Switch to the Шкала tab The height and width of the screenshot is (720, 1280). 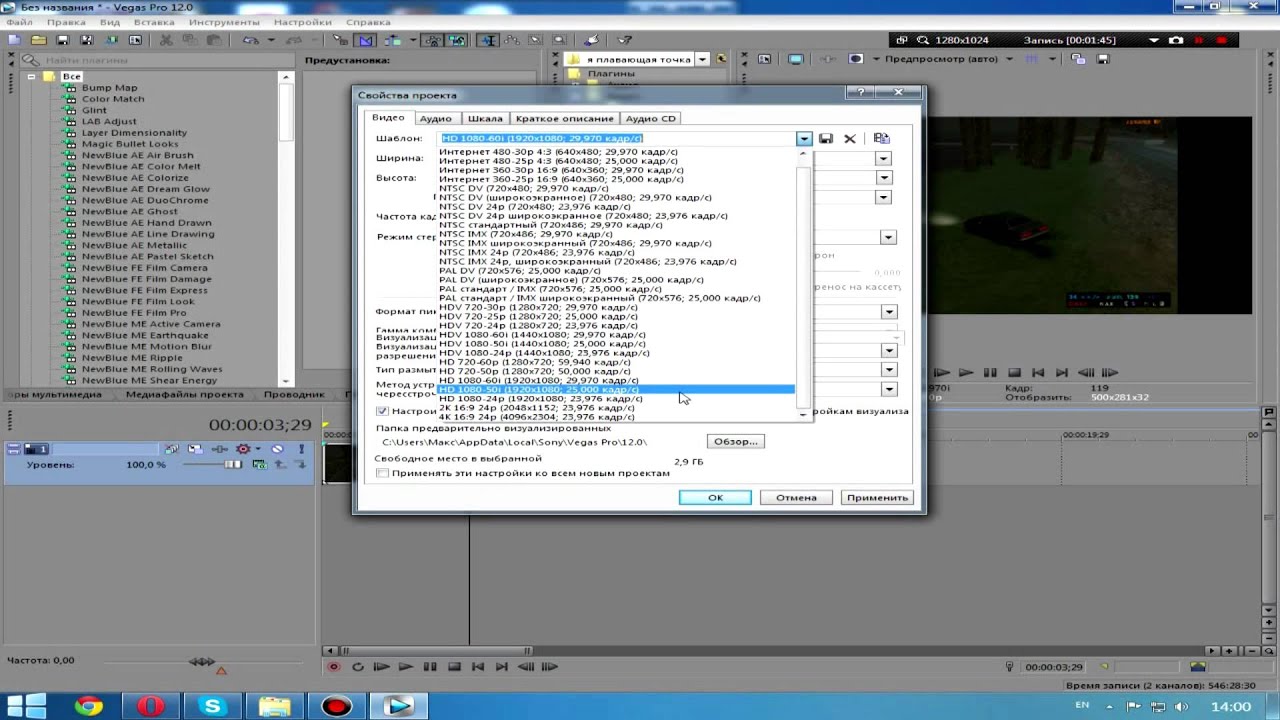[485, 118]
